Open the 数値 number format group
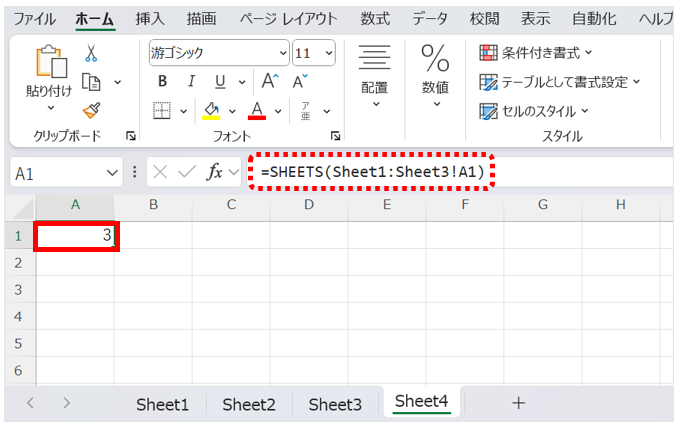 [435, 76]
